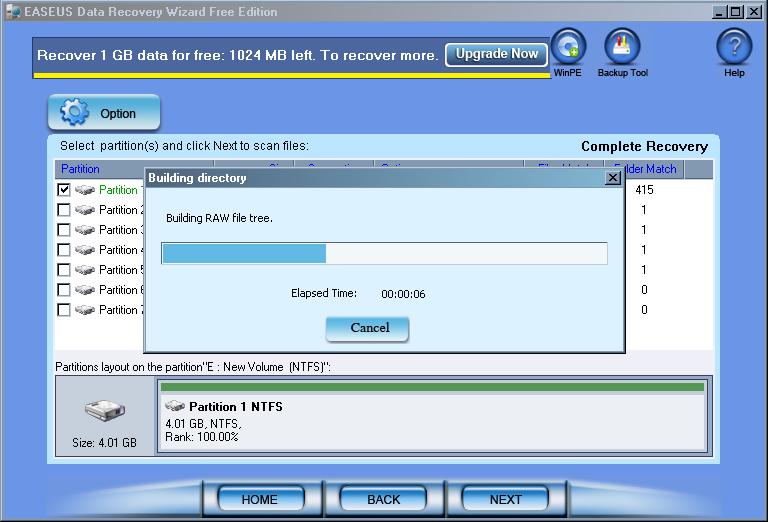Click the disk icon in Partition 4 row
This screenshot has height=522, width=768.
85,250
